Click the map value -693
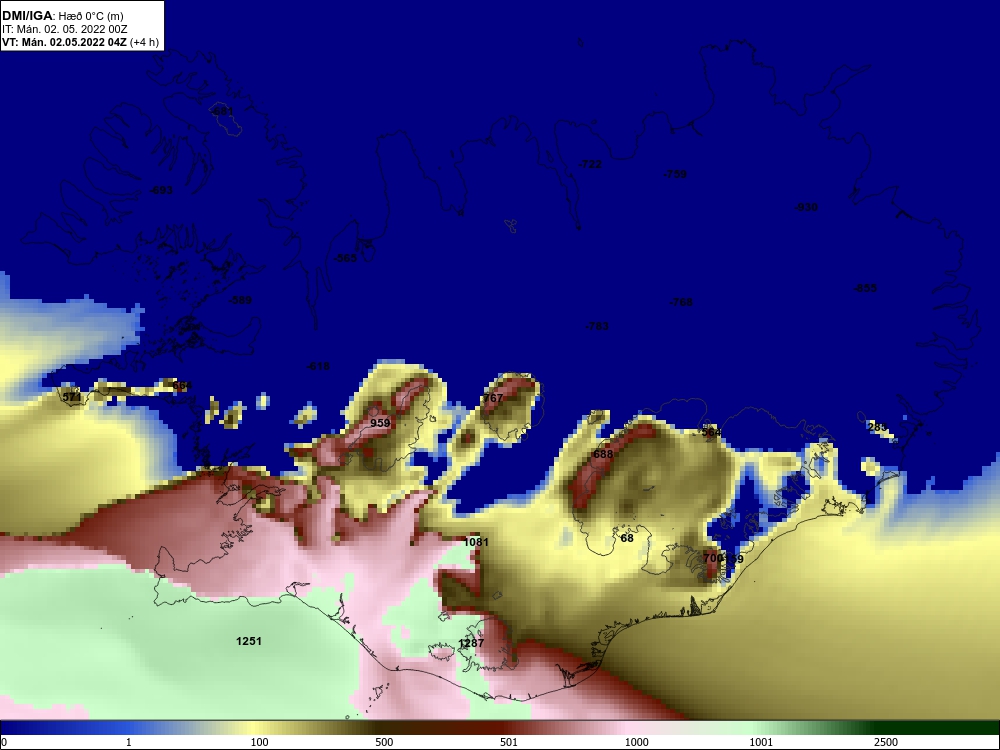 (161, 190)
